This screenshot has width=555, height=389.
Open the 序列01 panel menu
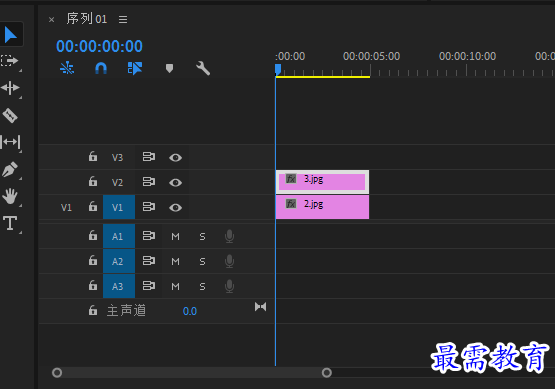coord(123,19)
